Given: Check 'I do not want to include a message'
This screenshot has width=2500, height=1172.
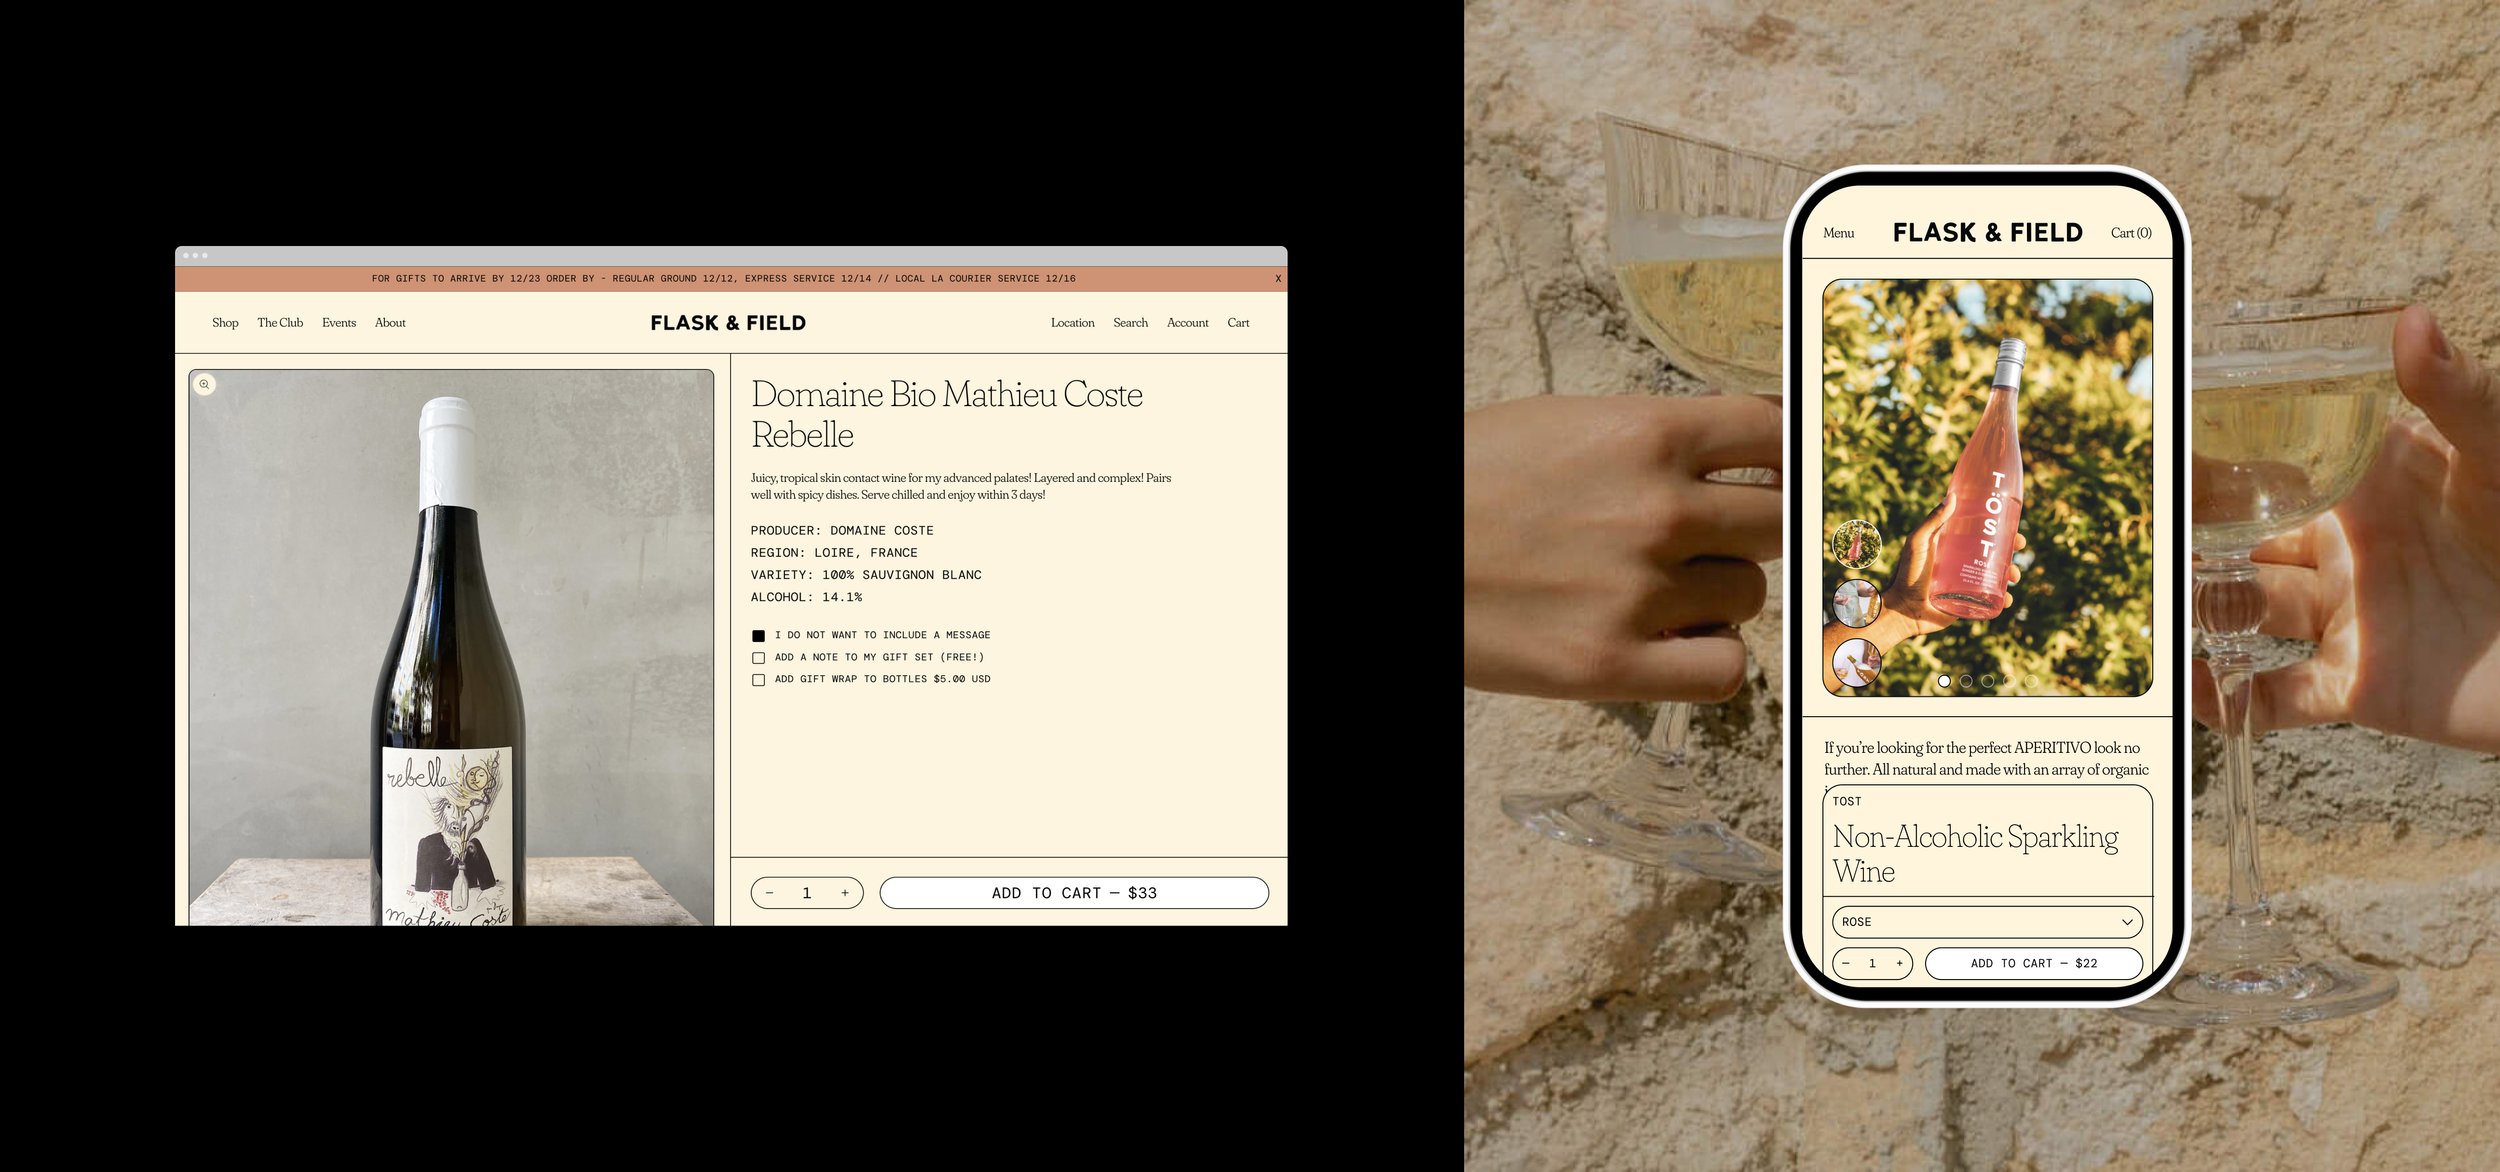Looking at the screenshot, I should click(758, 636).
